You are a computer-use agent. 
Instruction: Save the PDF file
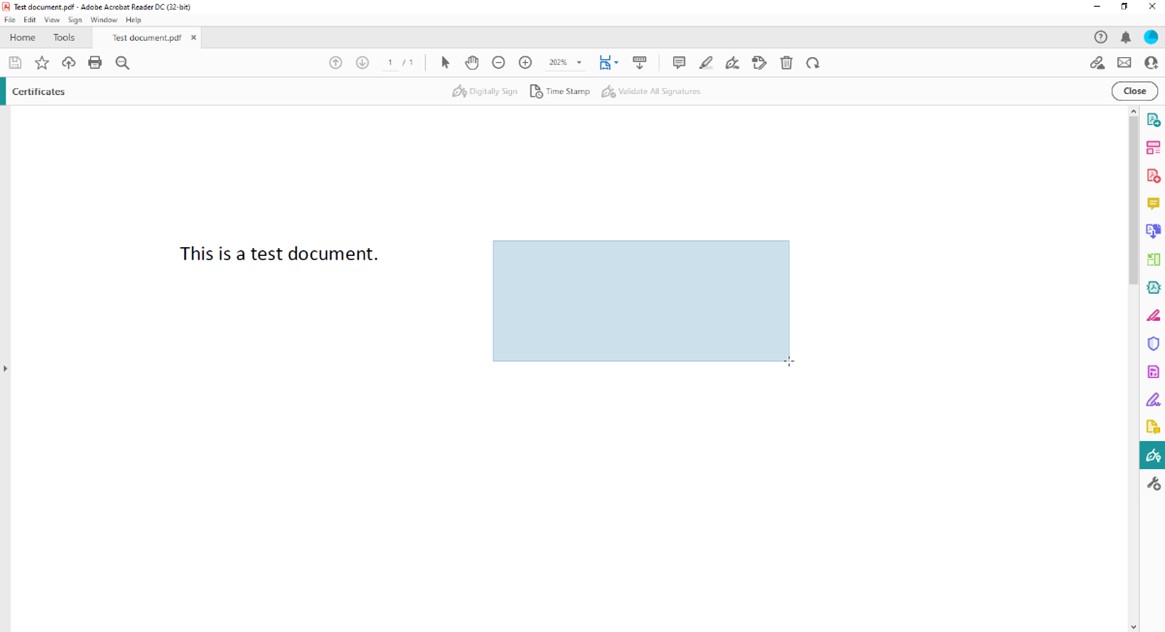pos(15,62)
